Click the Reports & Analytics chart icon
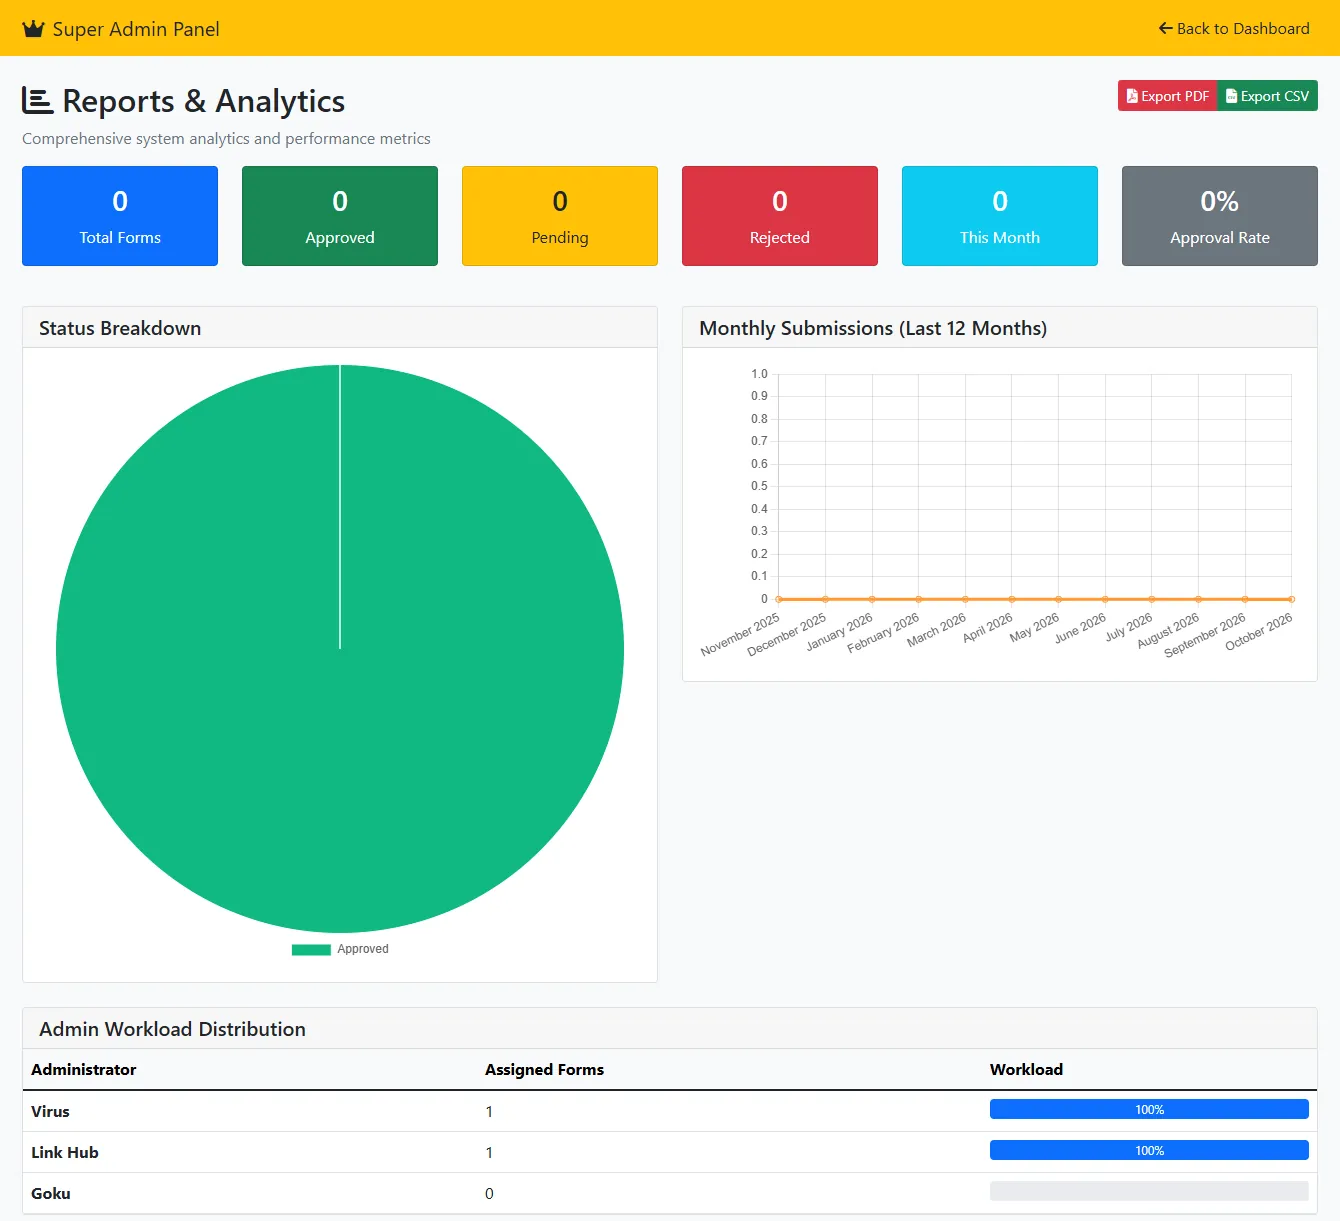 [37, 100]
